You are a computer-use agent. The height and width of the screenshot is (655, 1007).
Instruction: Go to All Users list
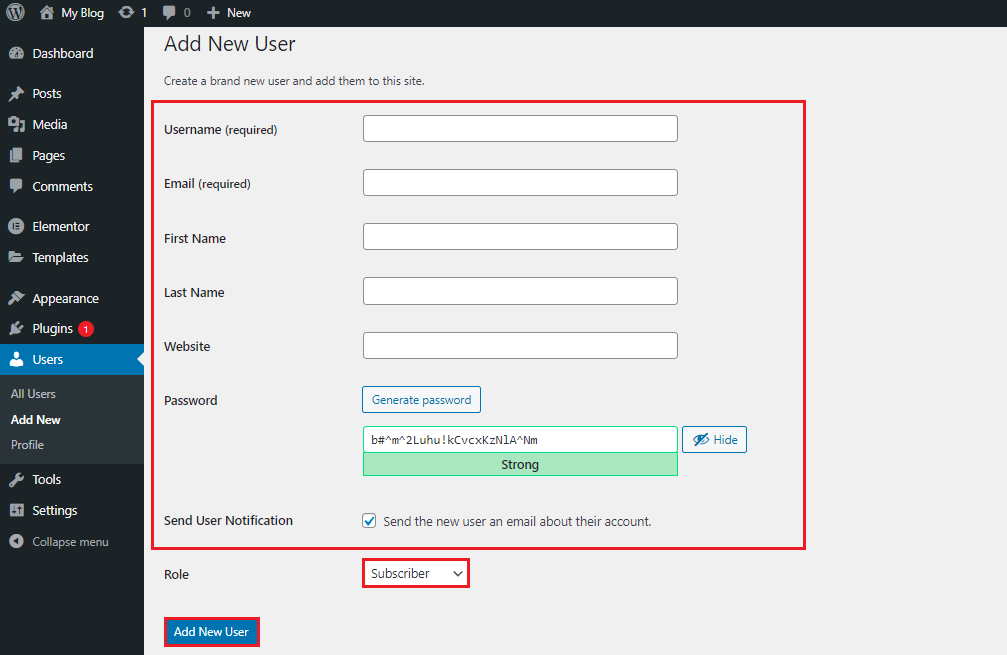(32, 393)
